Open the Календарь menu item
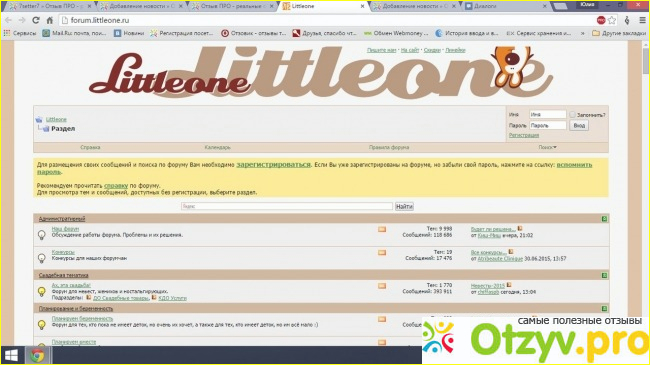The height and width of the screenshot is (365, 650). tap(217, 147)
